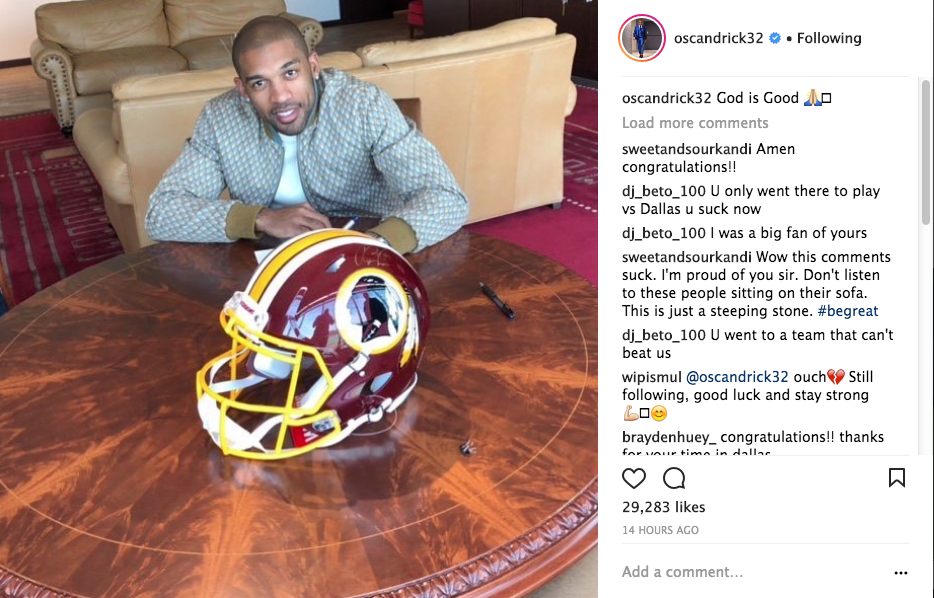934x598 pixels.
Task: Click the oscandrick32 profile avatar
Action: (642, 38)
